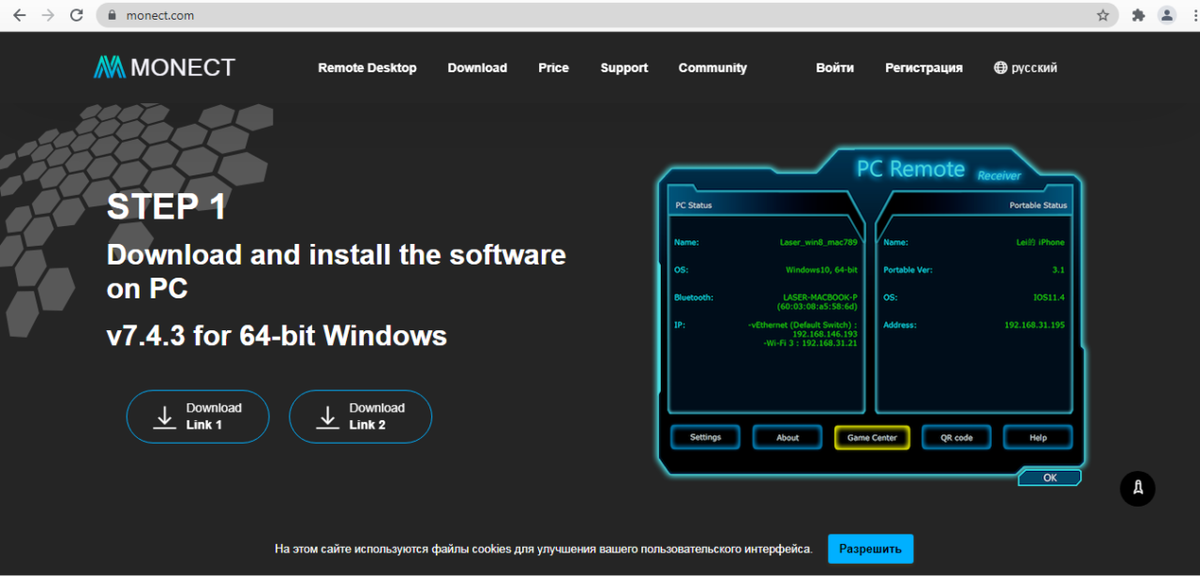Open the Remote Desktop menu item
The width and height of the screenshot is (1200, 576).
pos(367,68)
